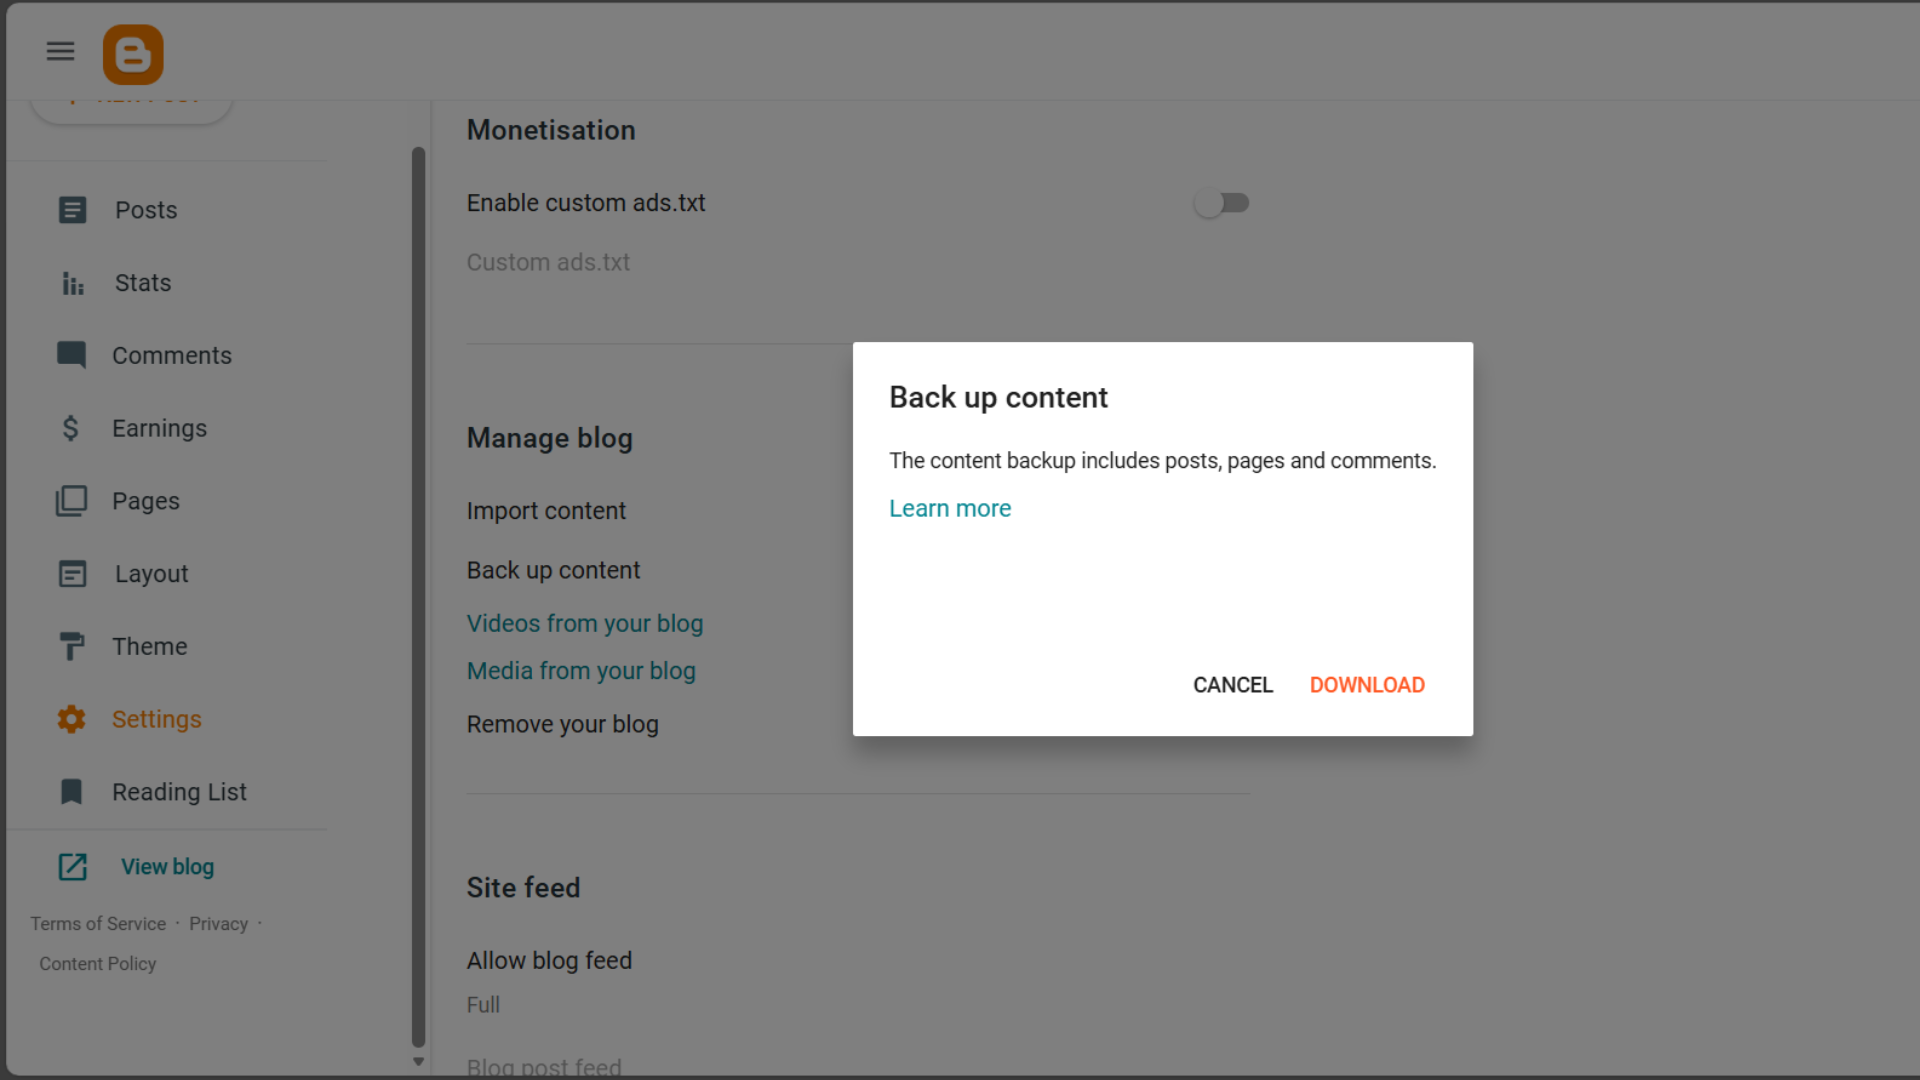Open the Learn more link
This screenshot has width=1920, height=1080.
coord(949,508)
